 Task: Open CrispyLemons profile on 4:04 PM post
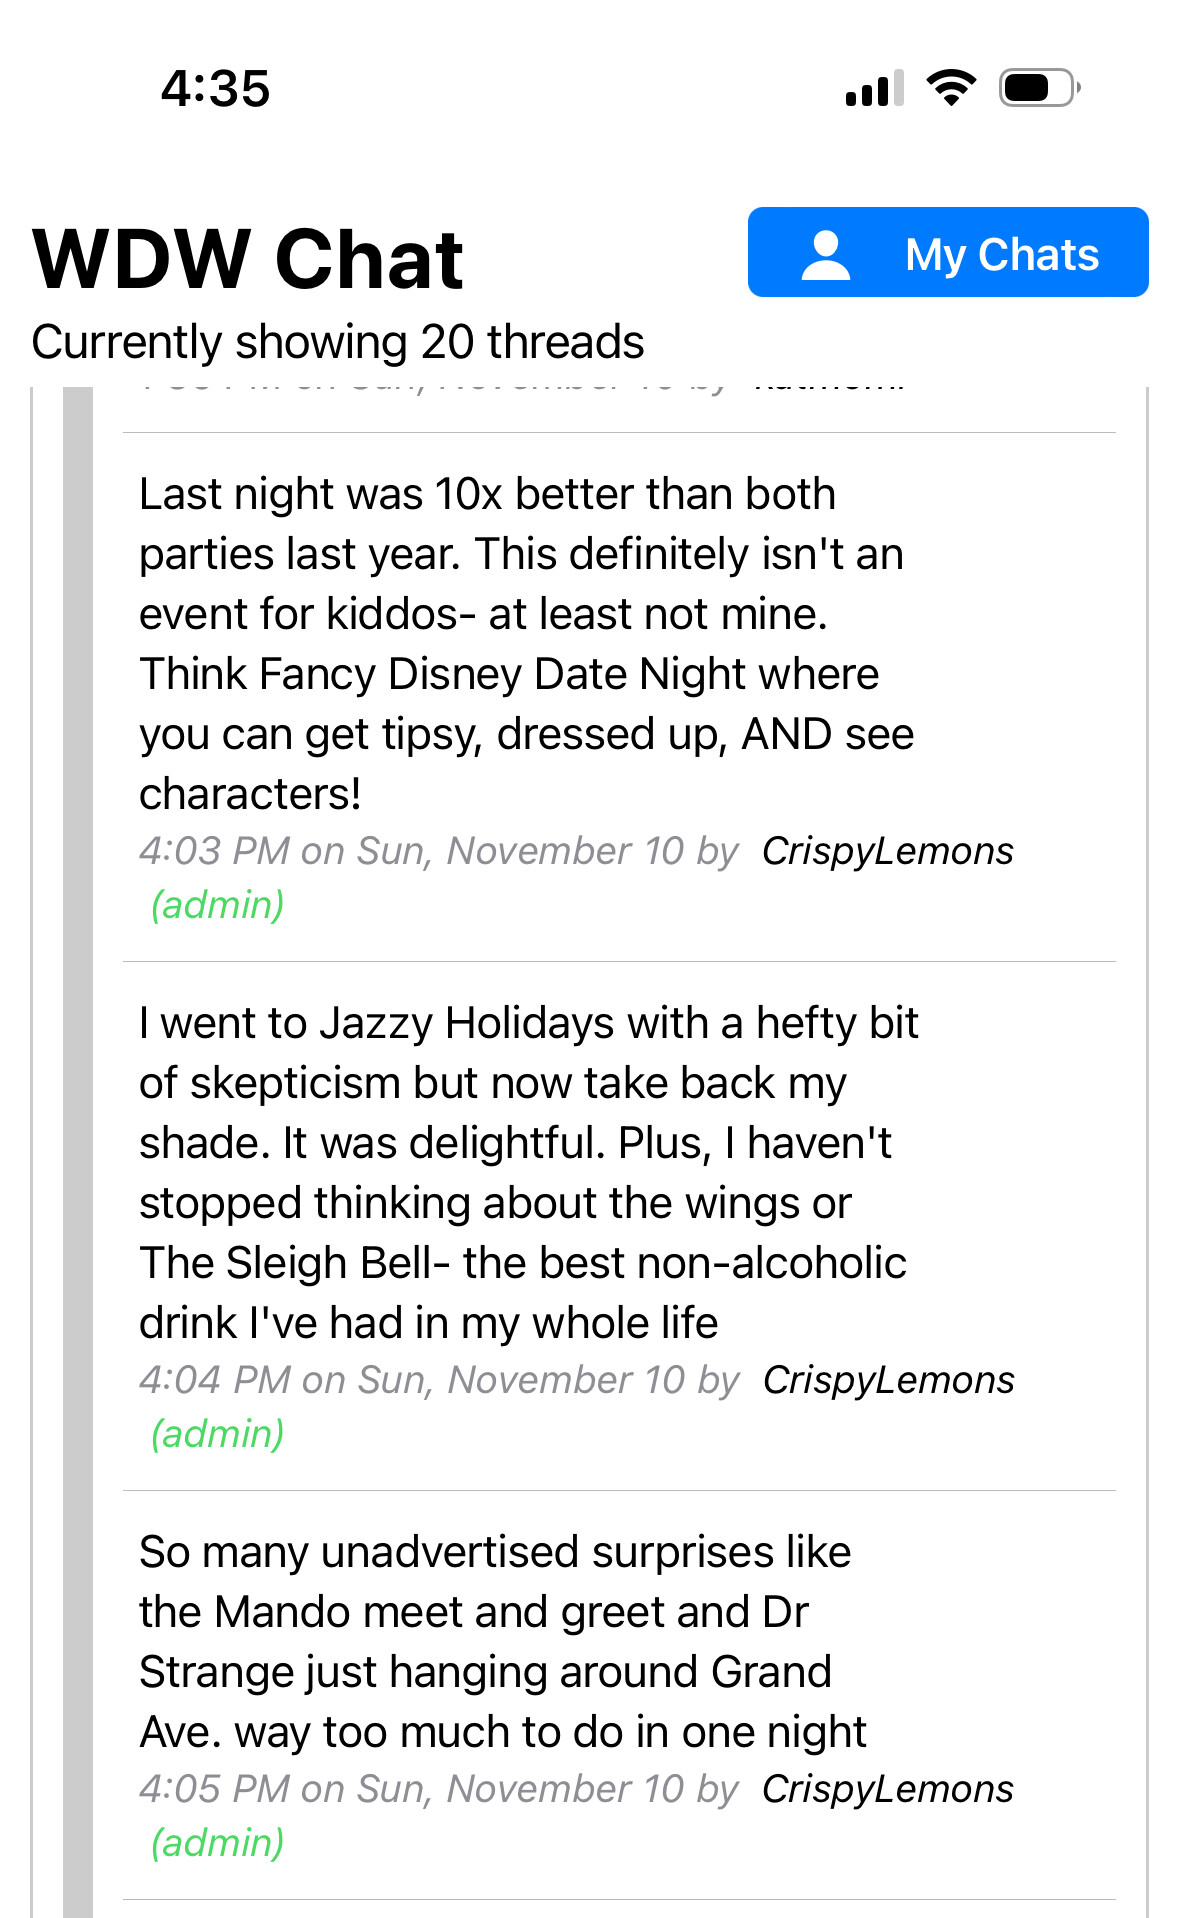(888, 1380)
